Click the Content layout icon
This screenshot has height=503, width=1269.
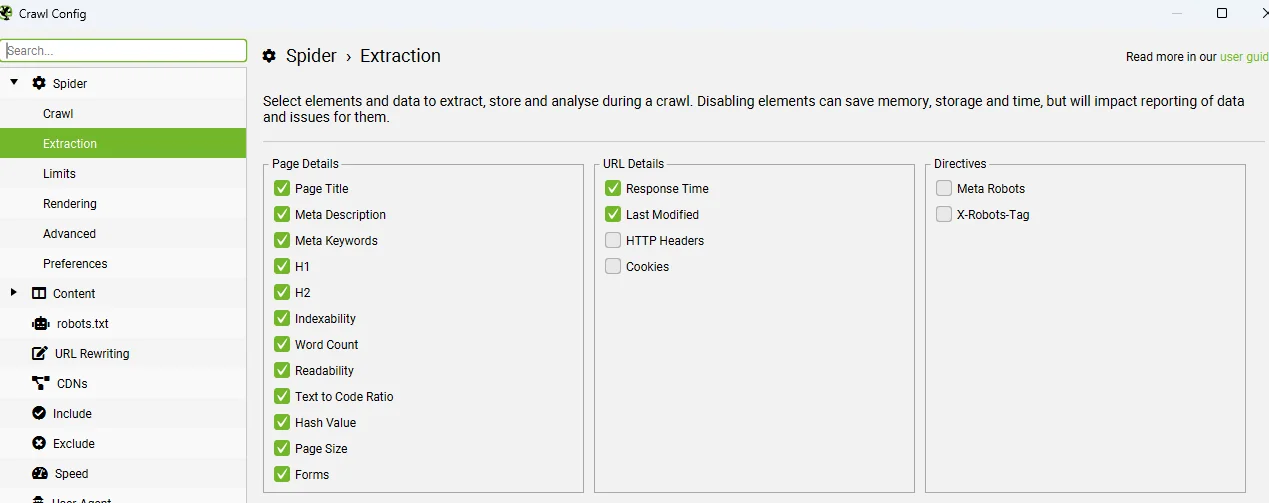39,293
